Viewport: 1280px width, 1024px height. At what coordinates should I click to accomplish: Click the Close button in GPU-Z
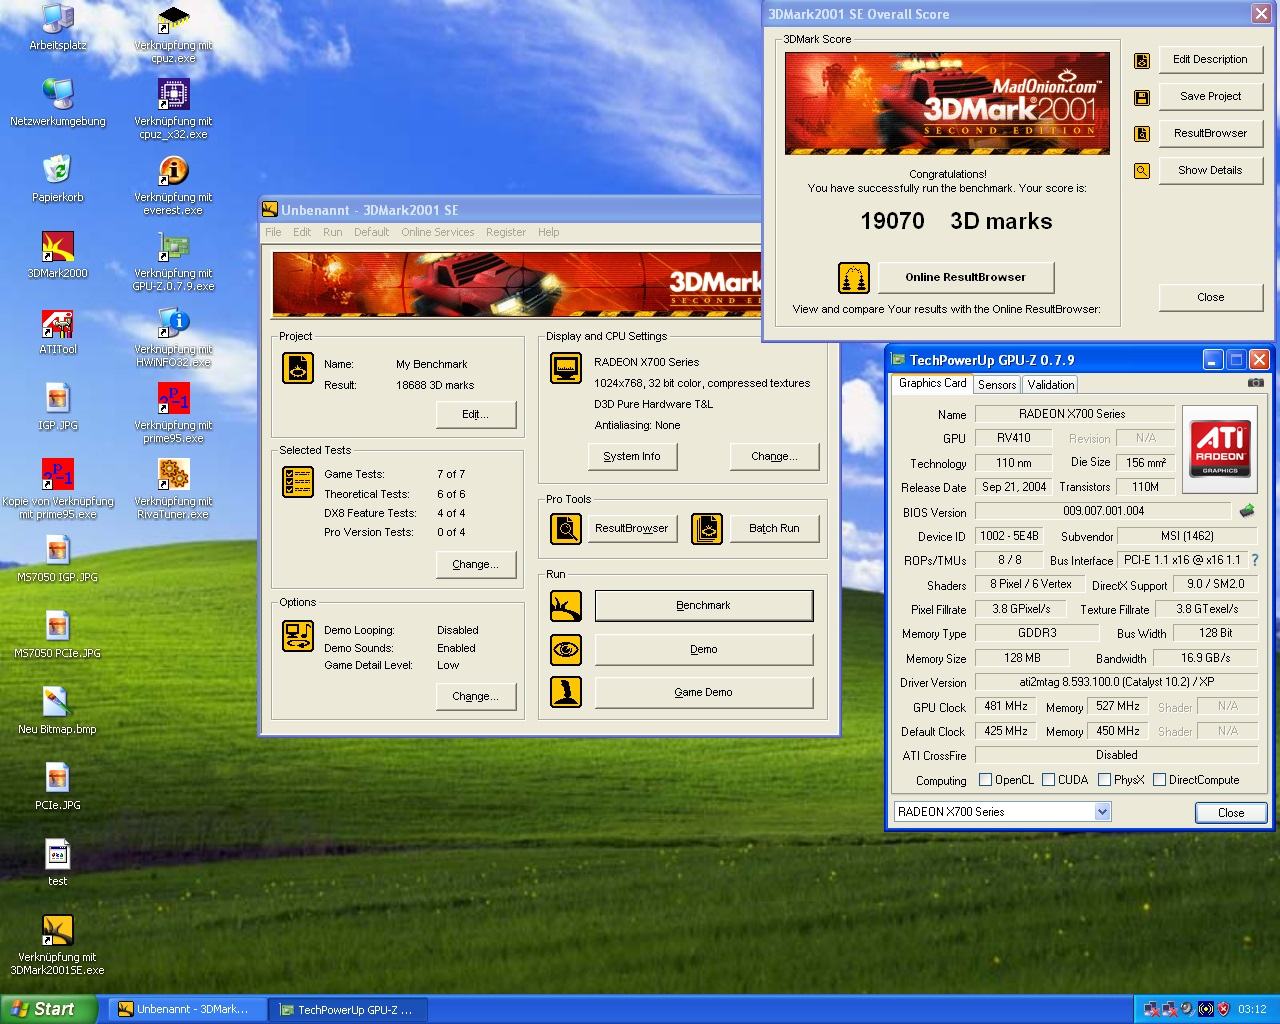[1231, 813]
